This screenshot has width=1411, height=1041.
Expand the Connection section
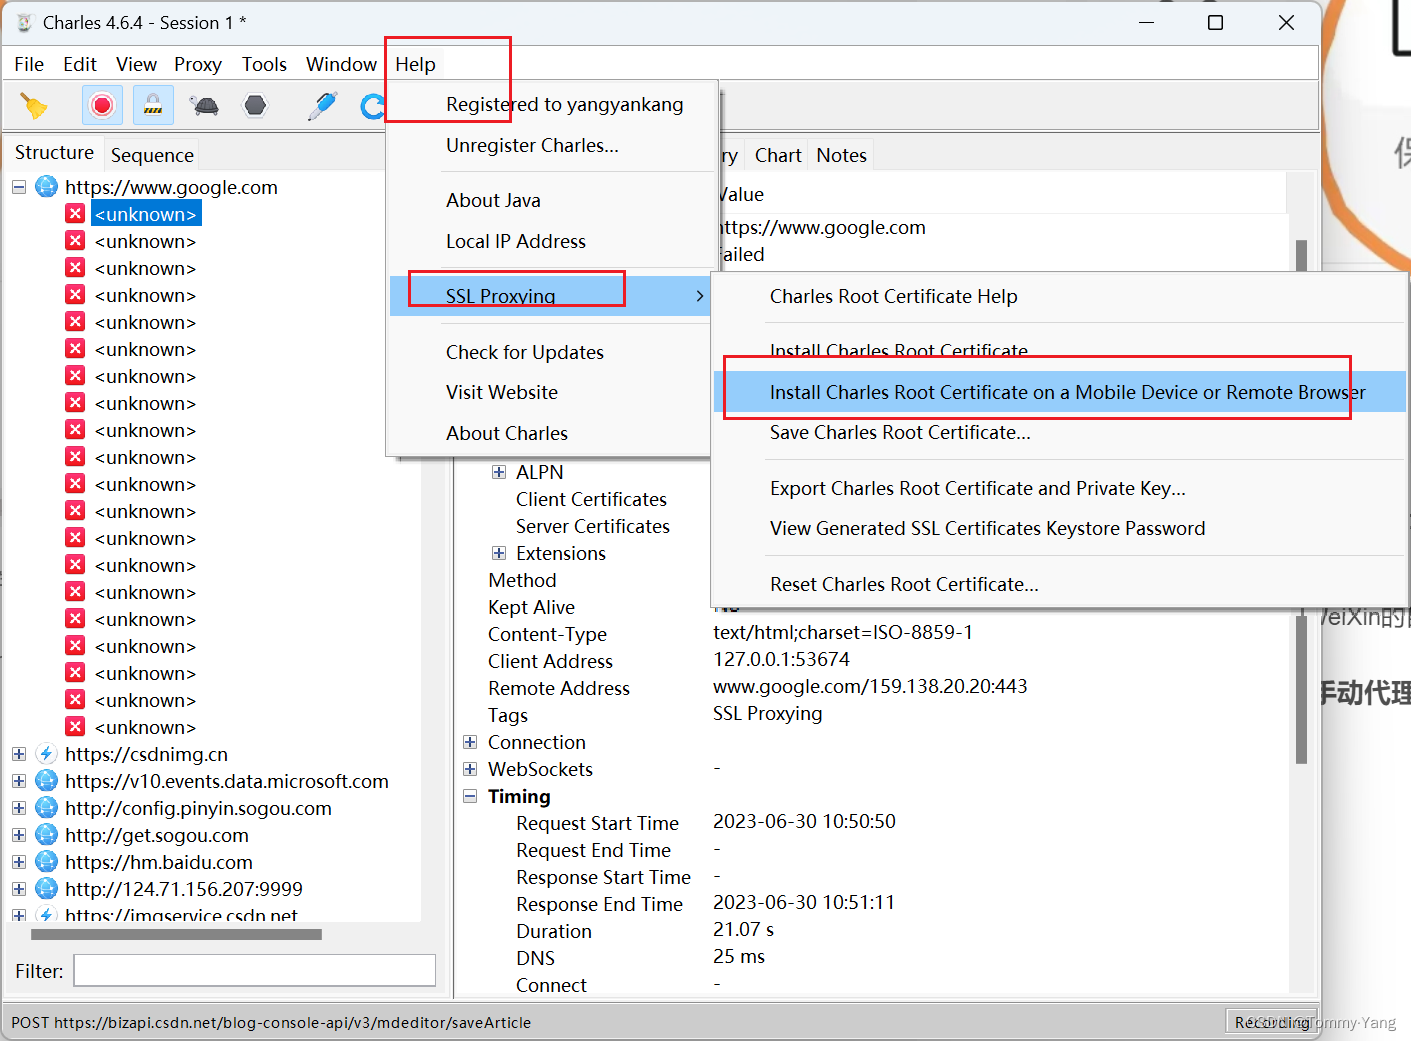click(x=470, y=742)
